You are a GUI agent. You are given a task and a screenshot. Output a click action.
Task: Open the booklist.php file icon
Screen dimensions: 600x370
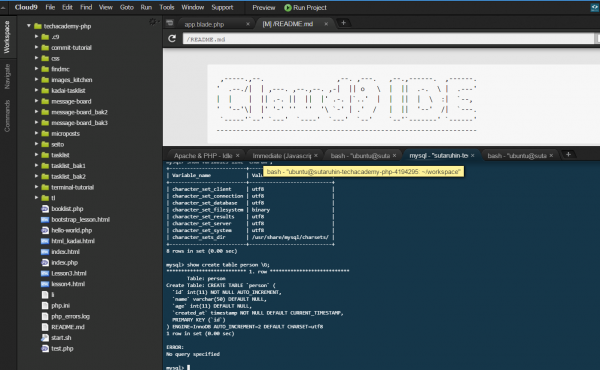[45, 209]
